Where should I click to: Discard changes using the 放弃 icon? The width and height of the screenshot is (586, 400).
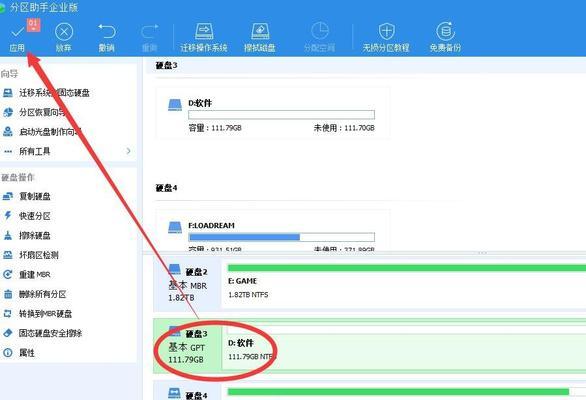click(x=64, y=38)
